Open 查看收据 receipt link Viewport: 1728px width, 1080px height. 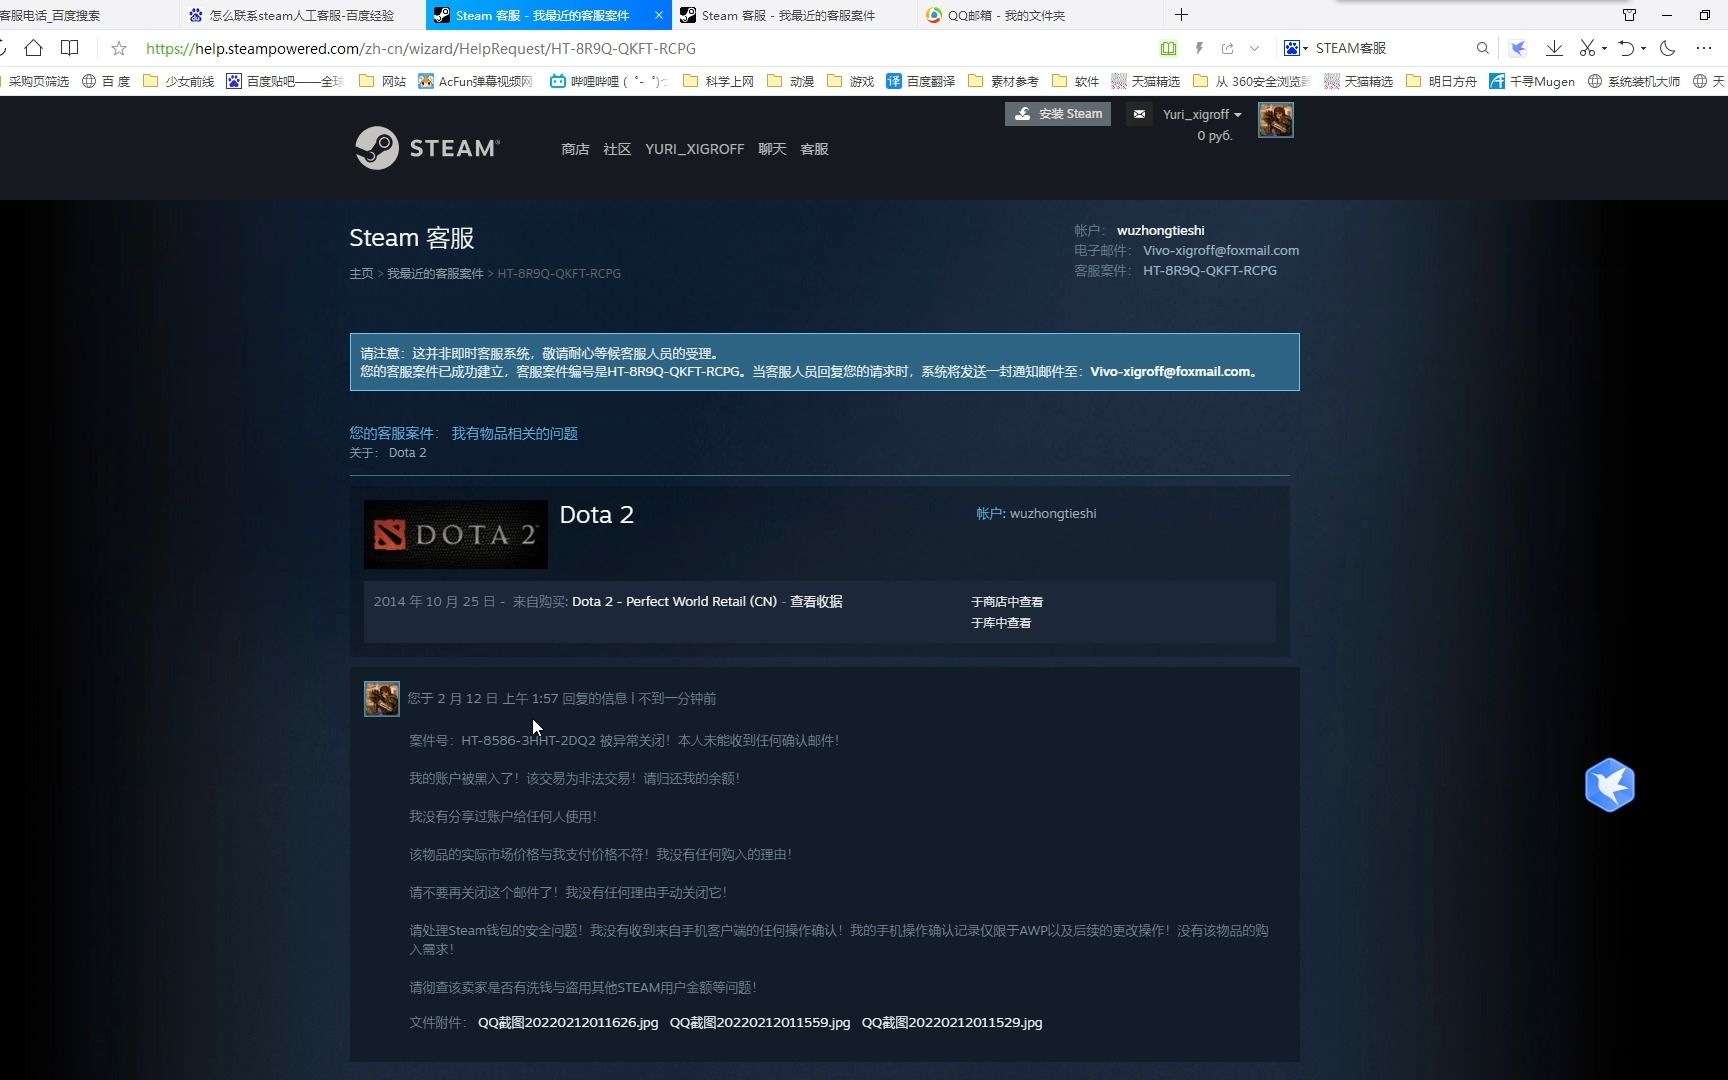816,601
